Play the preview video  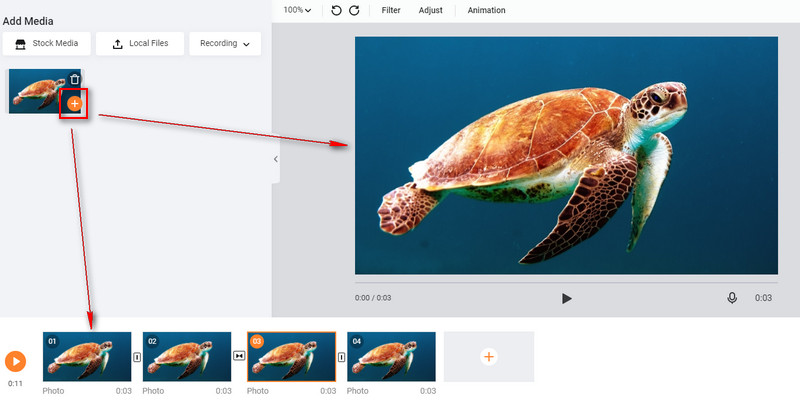[x=566, y=298]
